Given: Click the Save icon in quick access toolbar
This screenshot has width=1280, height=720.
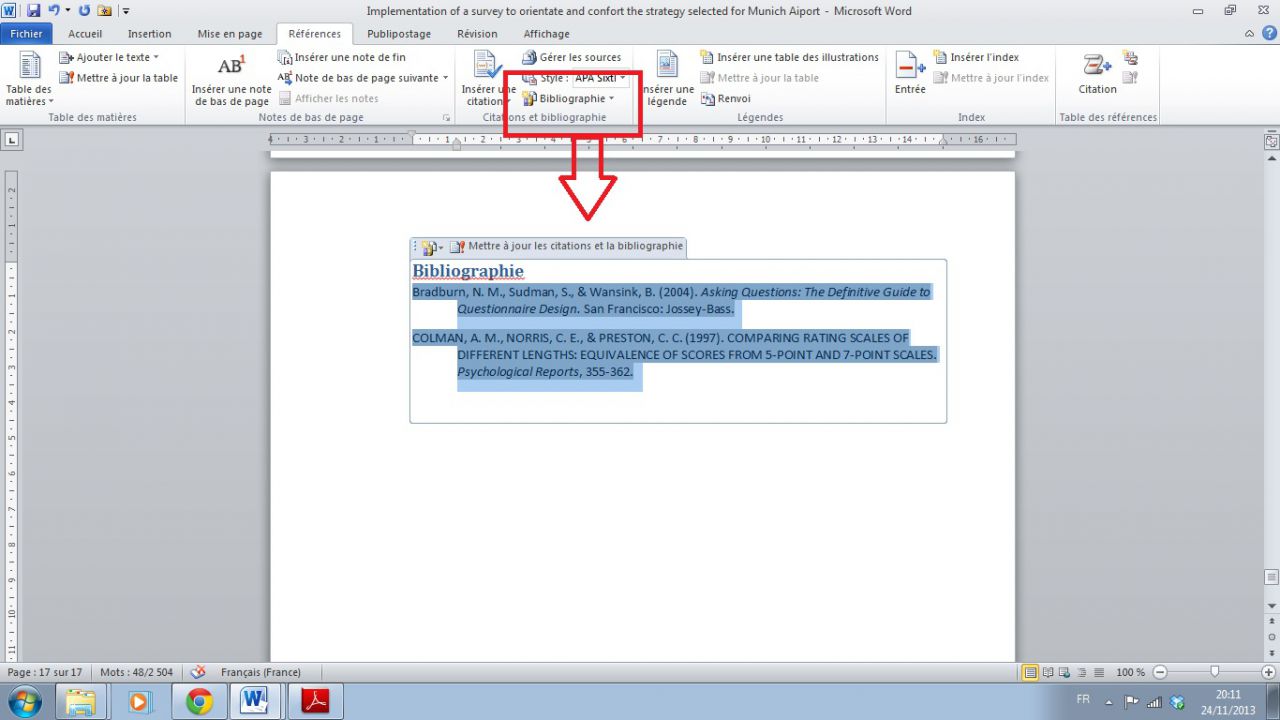Looking at the screenshot, I should tap(33, 11).
